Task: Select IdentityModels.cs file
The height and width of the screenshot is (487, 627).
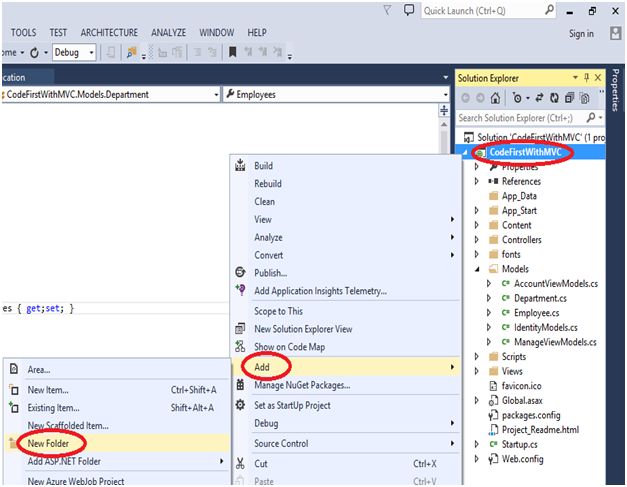Action: click(546, 327)
